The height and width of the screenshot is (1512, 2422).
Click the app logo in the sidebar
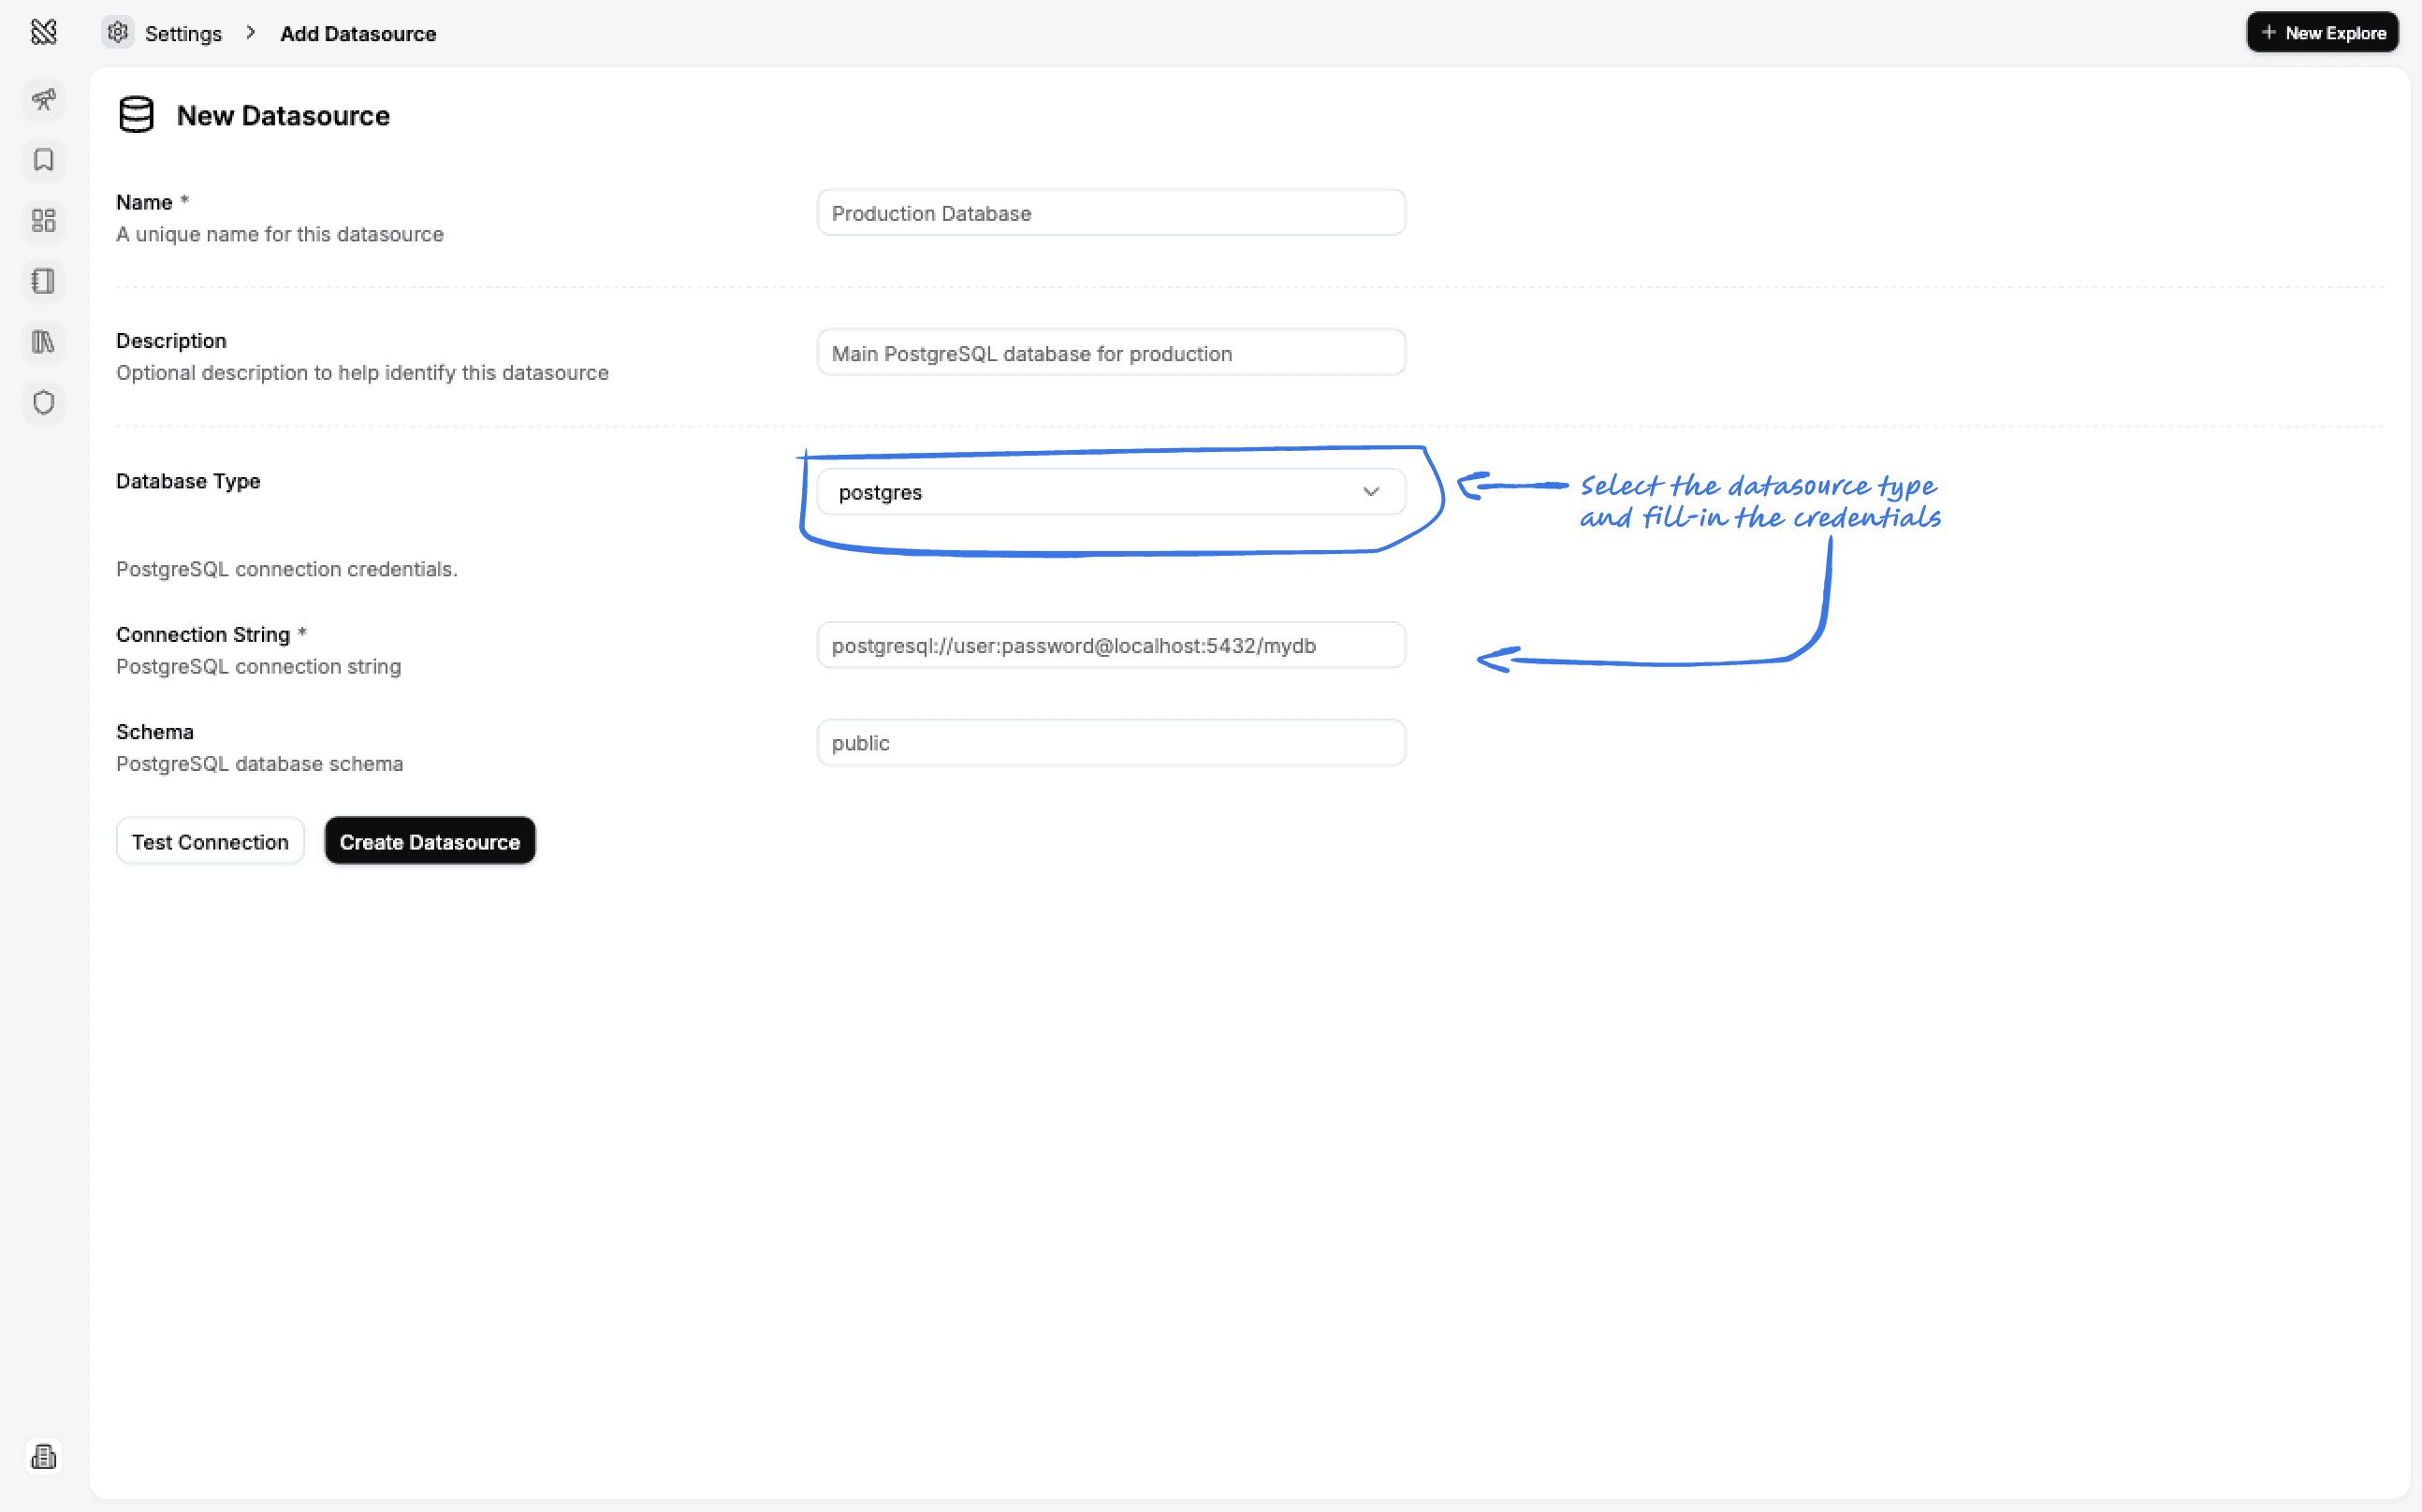[43, 32]
